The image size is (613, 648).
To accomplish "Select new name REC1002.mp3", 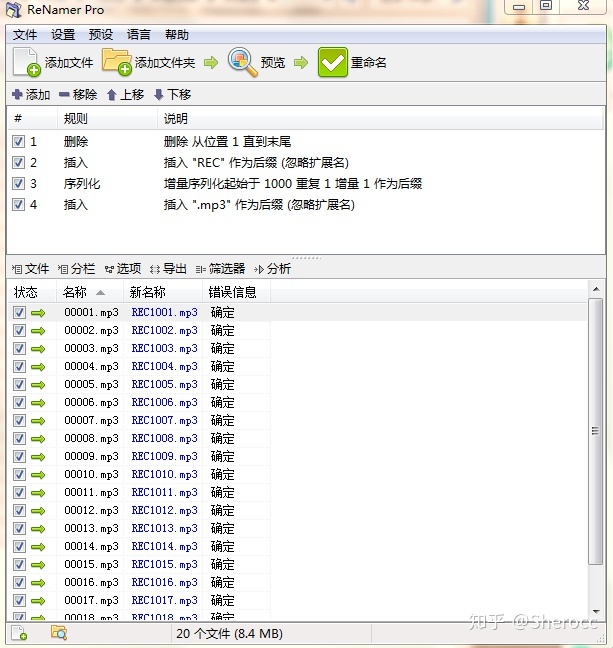I will (165, 331).
